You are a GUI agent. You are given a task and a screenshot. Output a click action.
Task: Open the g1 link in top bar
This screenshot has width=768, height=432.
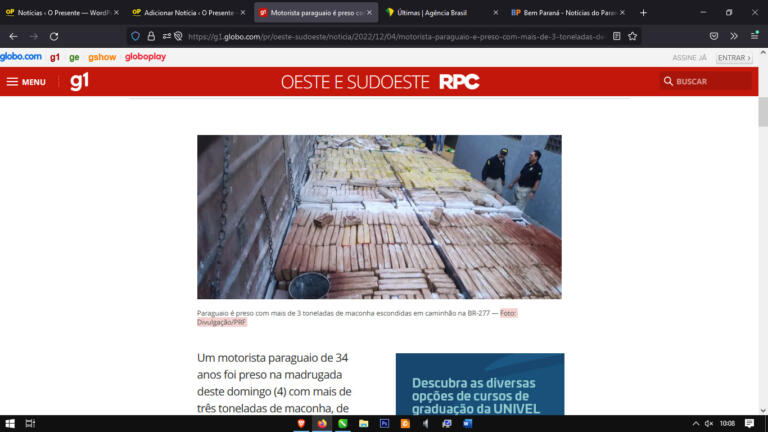coord(55,57)
